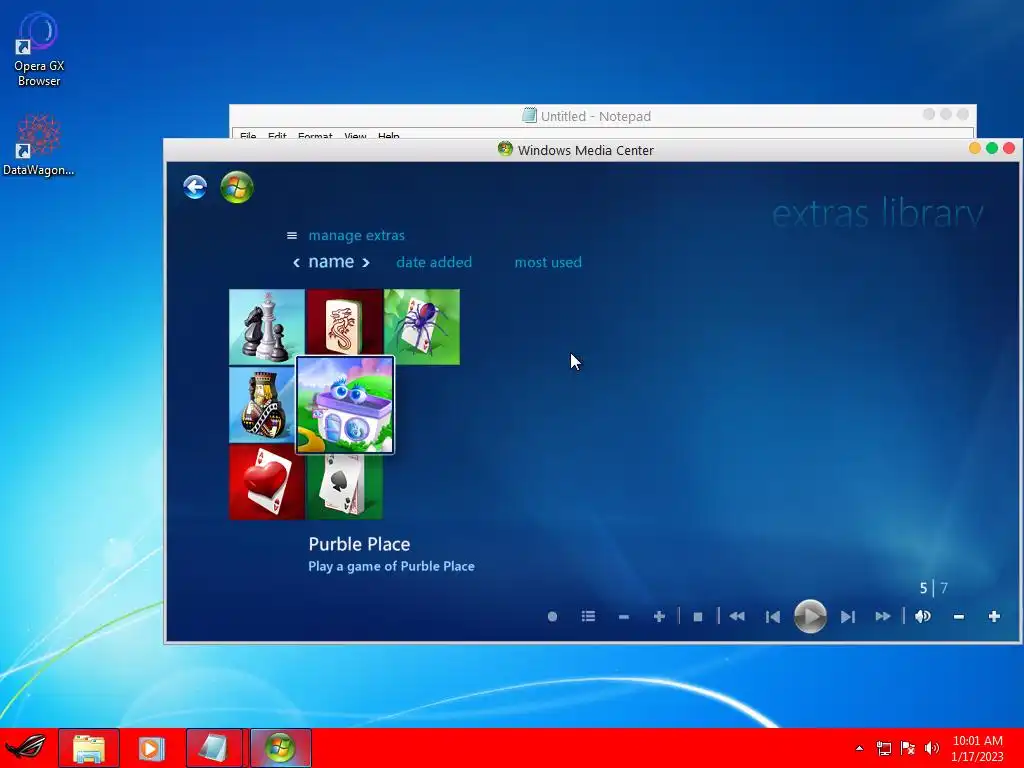
Task: Skip to next track button
Action: point(848,616)
